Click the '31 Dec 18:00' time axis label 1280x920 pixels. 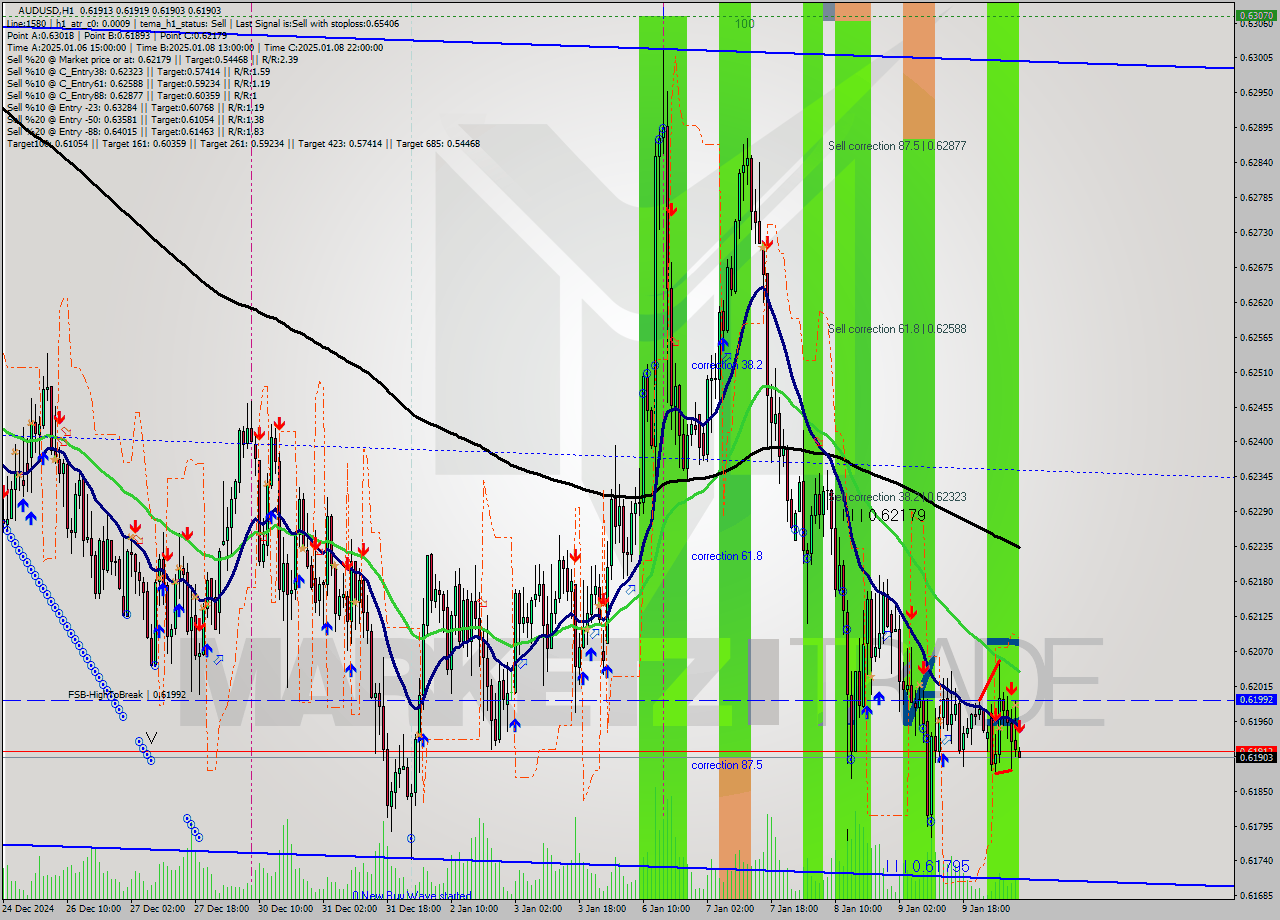[x=414, y=910]
